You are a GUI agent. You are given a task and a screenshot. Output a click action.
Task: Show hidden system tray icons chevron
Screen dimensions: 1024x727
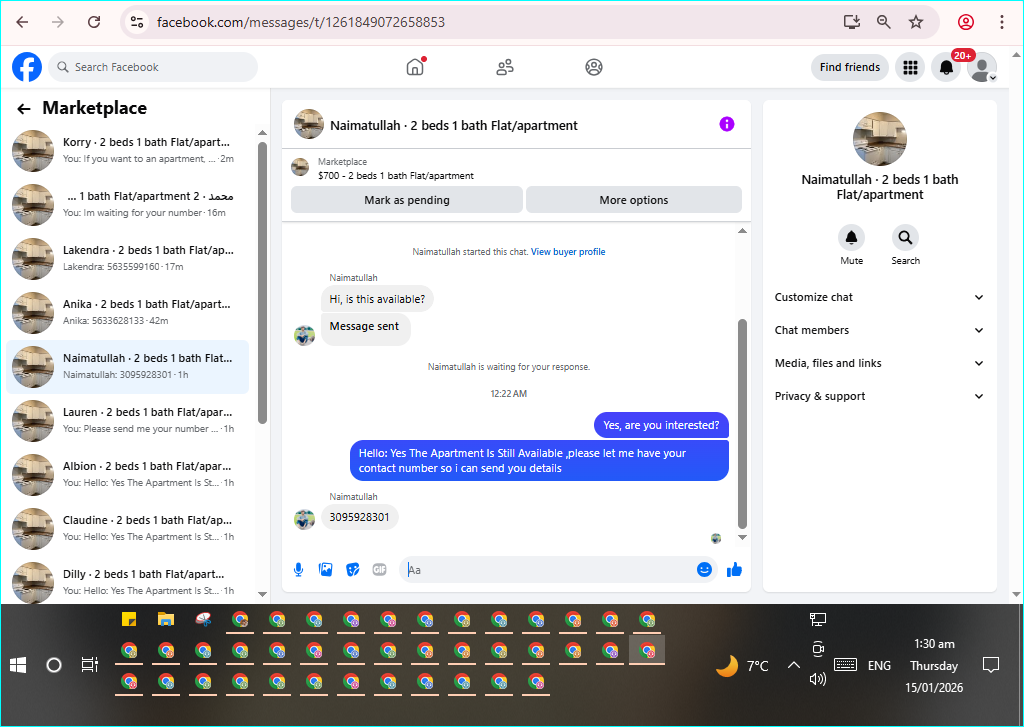(x=793, y=666)
